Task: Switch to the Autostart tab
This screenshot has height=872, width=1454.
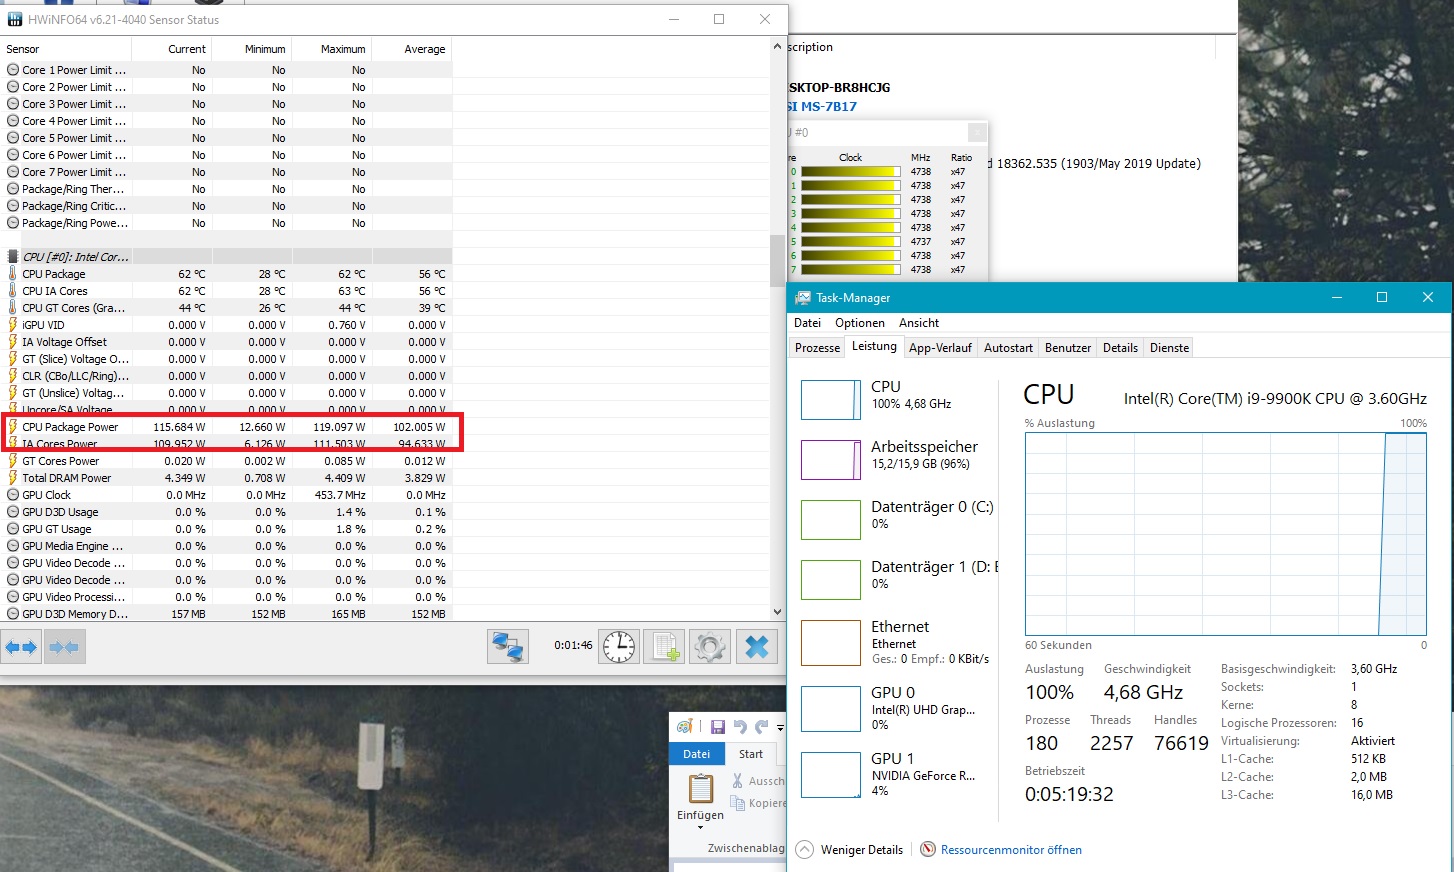Action: [x=1008, y=348]
